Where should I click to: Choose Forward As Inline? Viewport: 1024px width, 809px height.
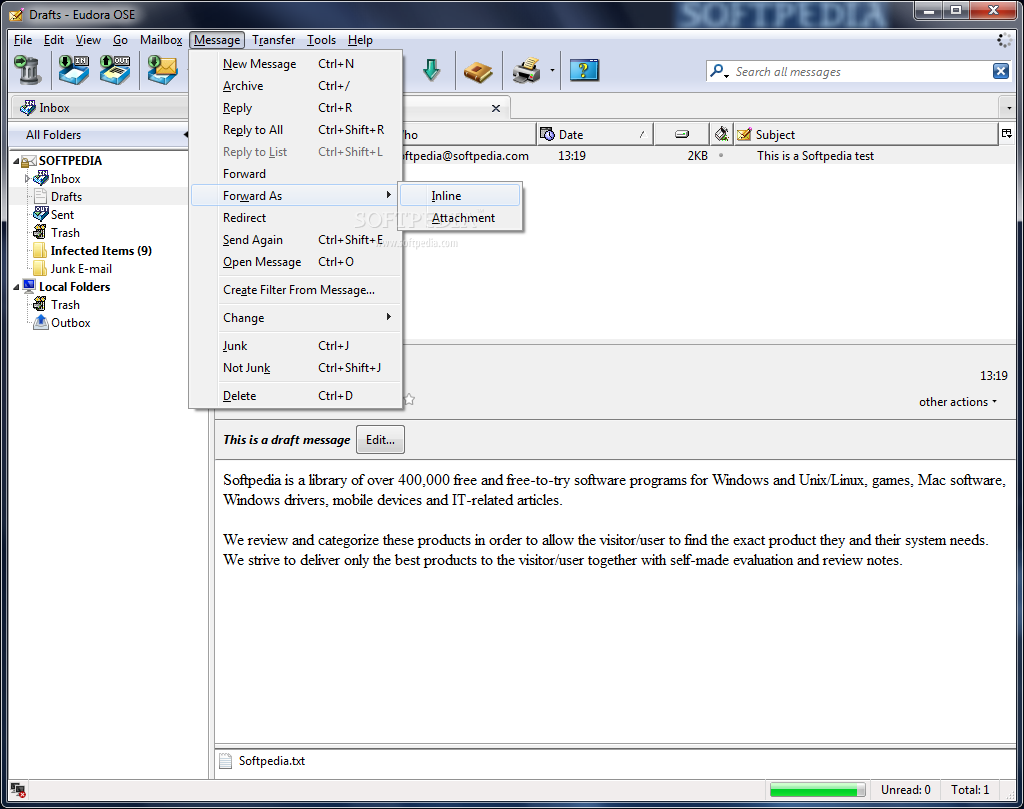pos(460,195)
